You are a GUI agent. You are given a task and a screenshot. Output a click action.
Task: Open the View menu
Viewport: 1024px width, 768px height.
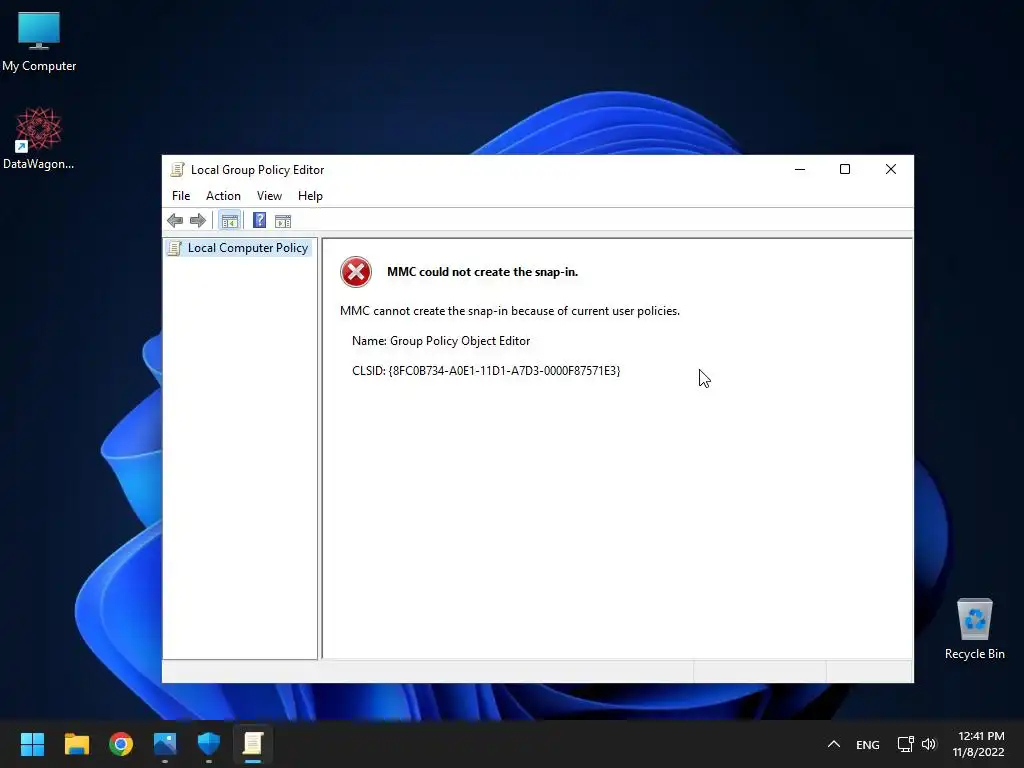(x=269, y=196)
